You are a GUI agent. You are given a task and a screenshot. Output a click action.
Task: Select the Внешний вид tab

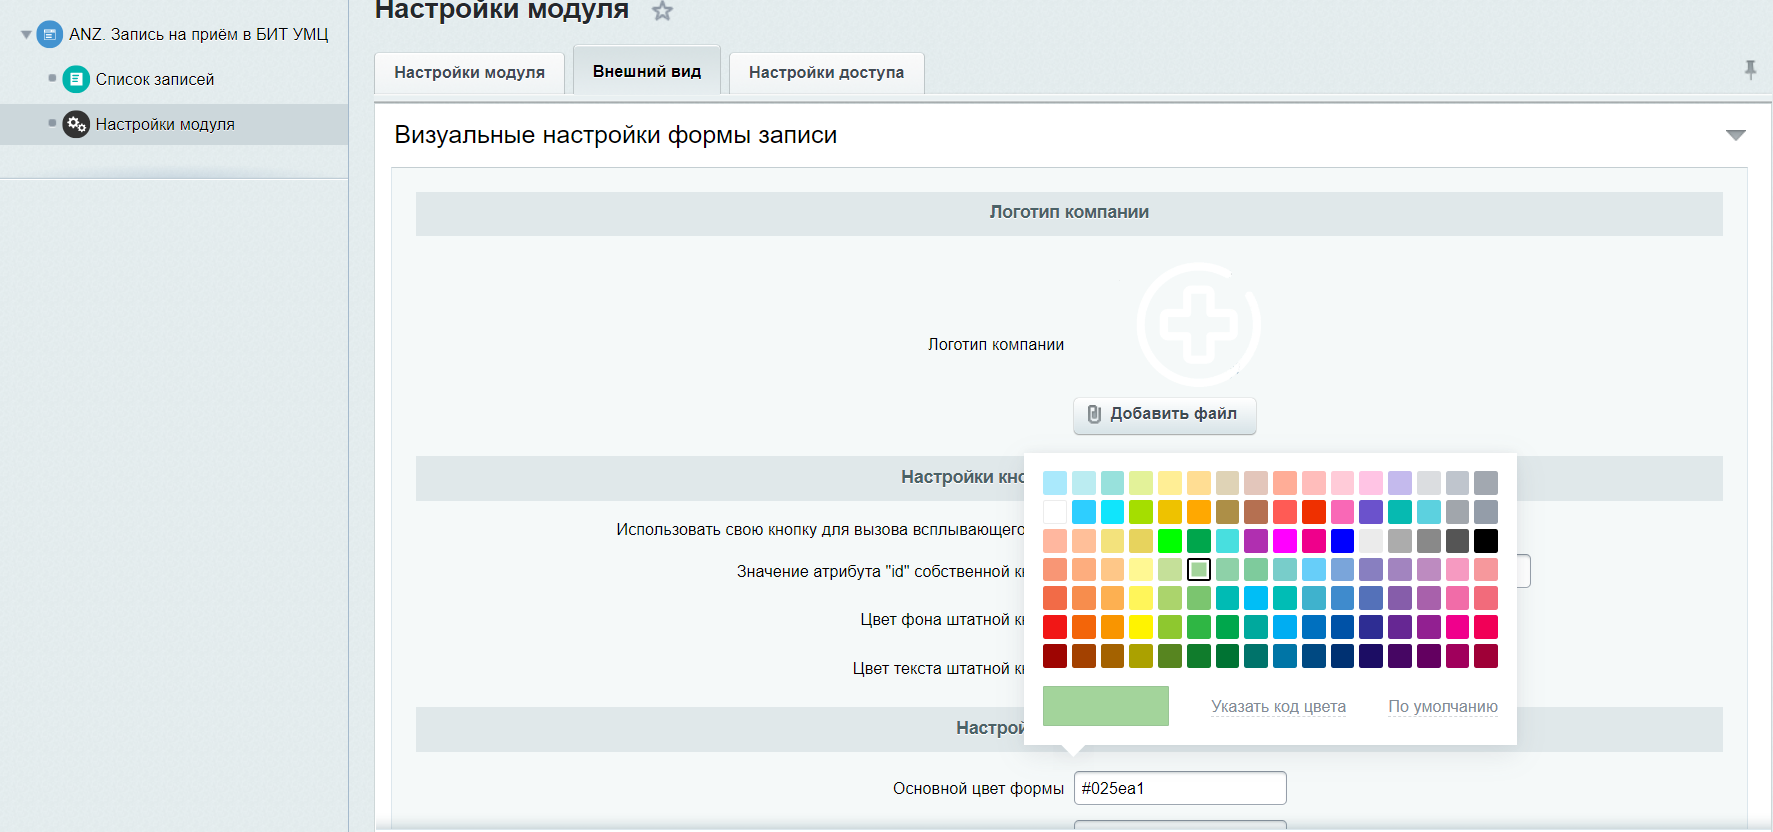click(647, 71)
